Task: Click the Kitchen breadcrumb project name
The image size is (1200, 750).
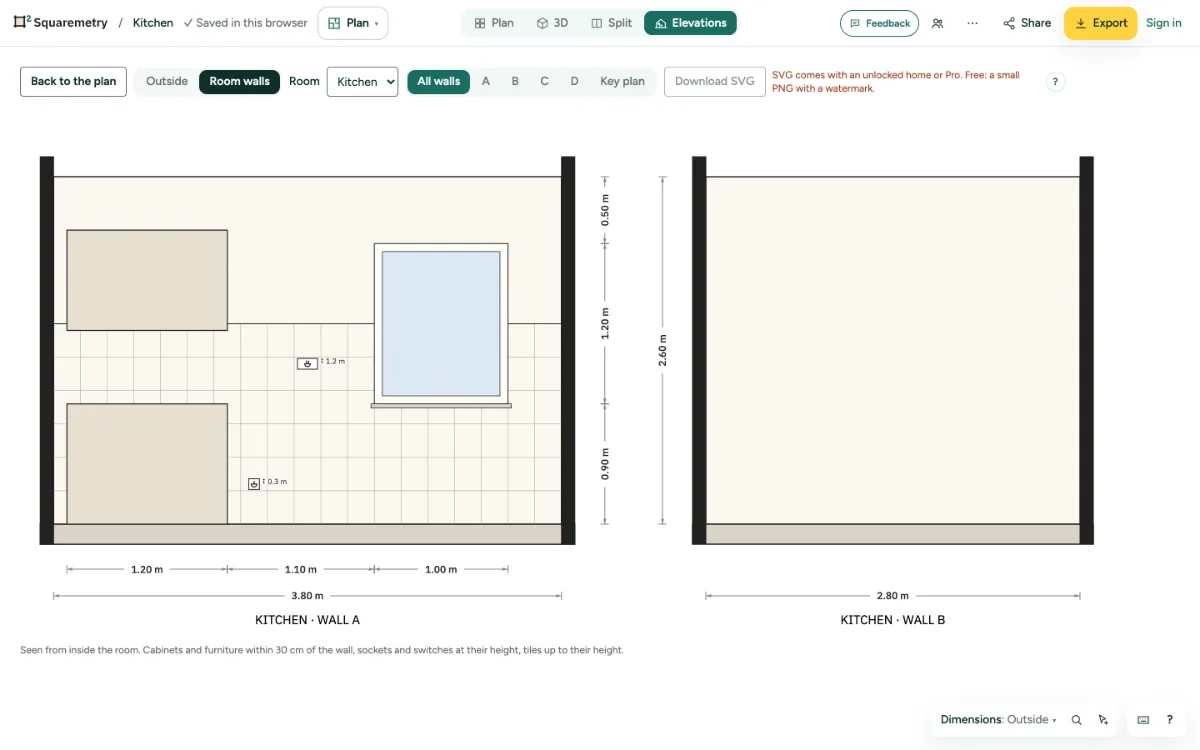Action: point(153,23)
